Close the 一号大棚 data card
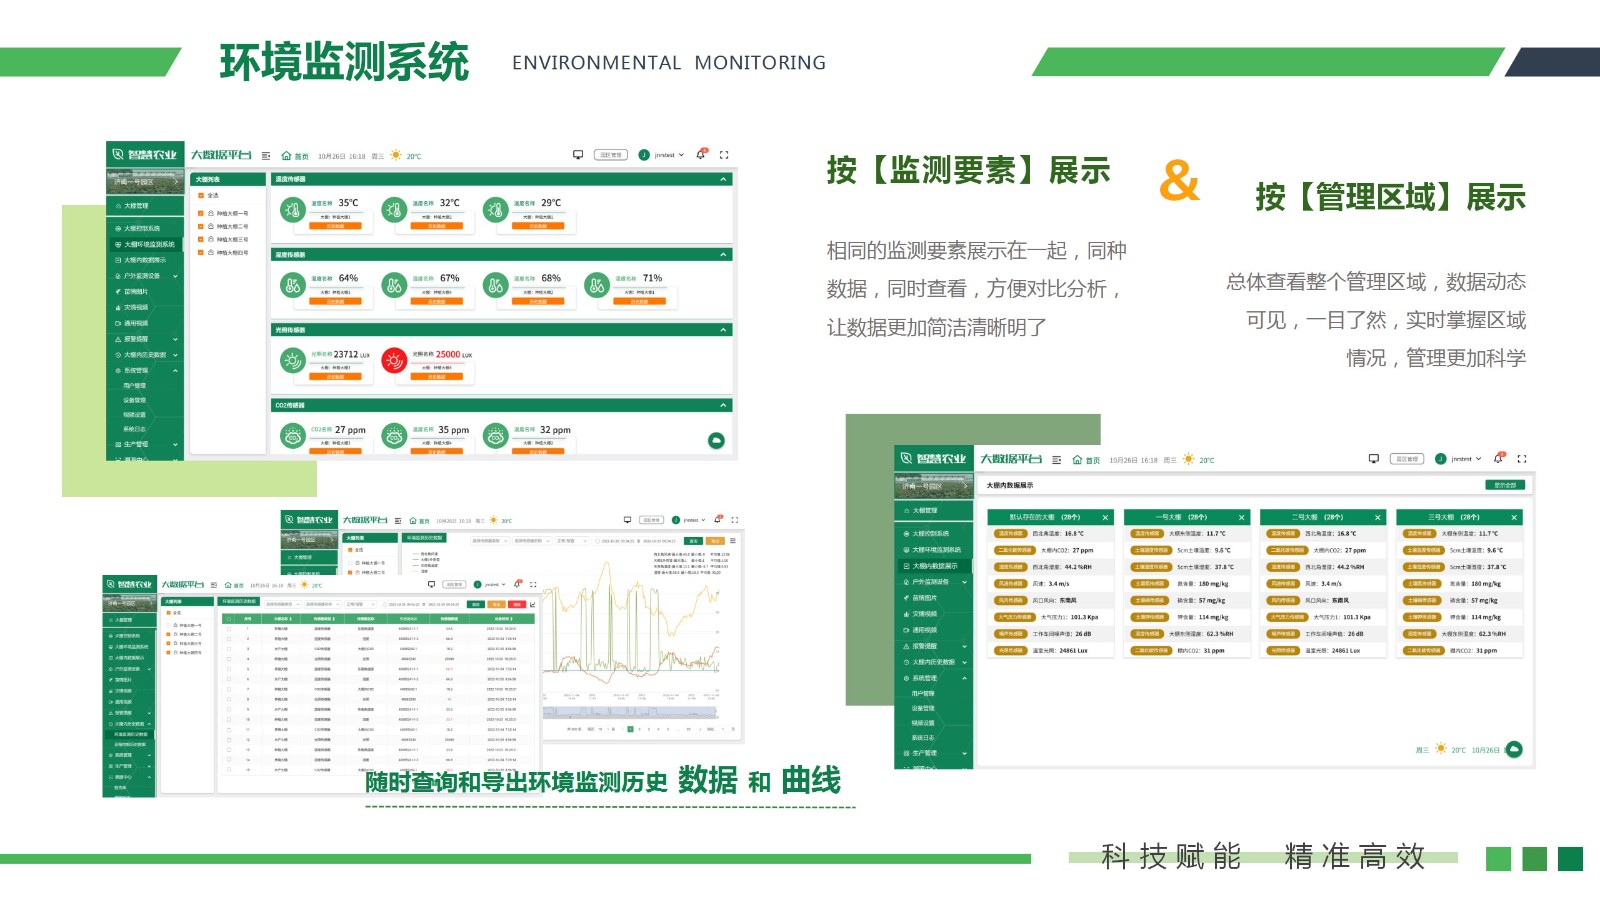Viewport: 1600px width, 900px height. (1241, 518)
